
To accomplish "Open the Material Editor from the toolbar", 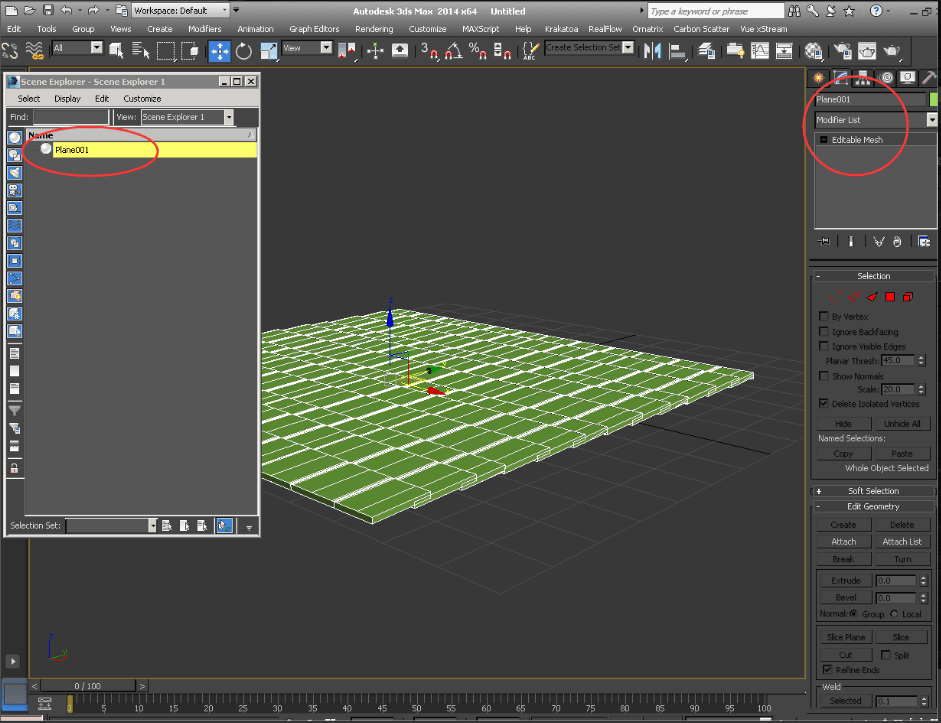I will pyautogui.click(x=814, y=52).
